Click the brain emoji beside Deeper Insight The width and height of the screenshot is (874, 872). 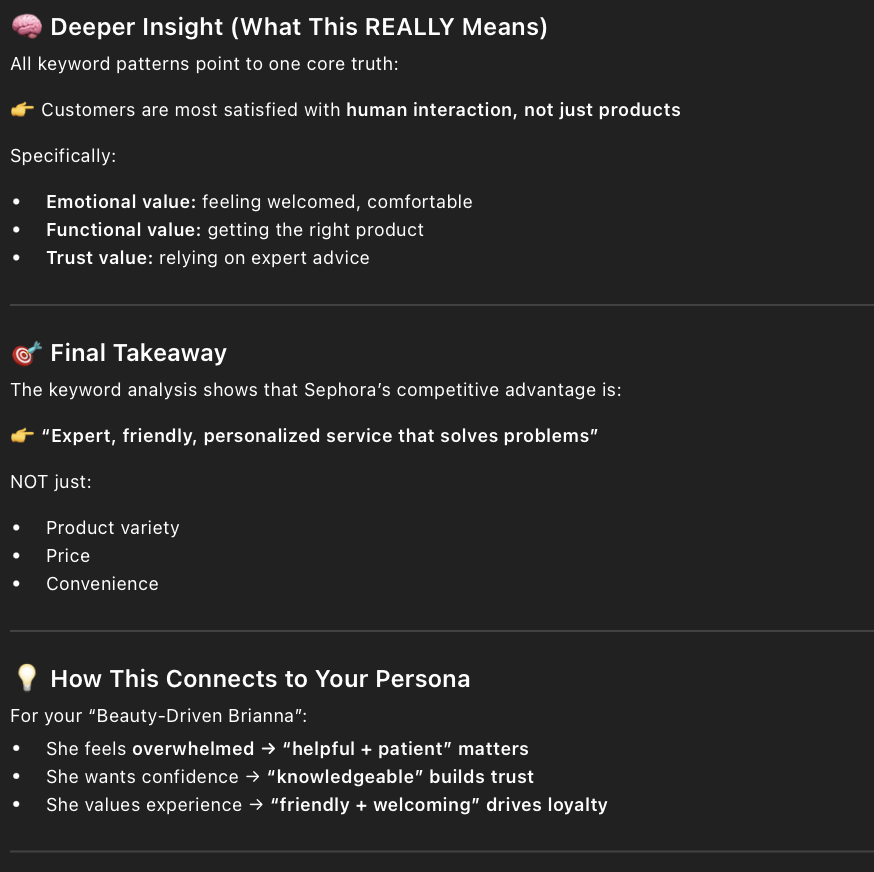[26, 28]
